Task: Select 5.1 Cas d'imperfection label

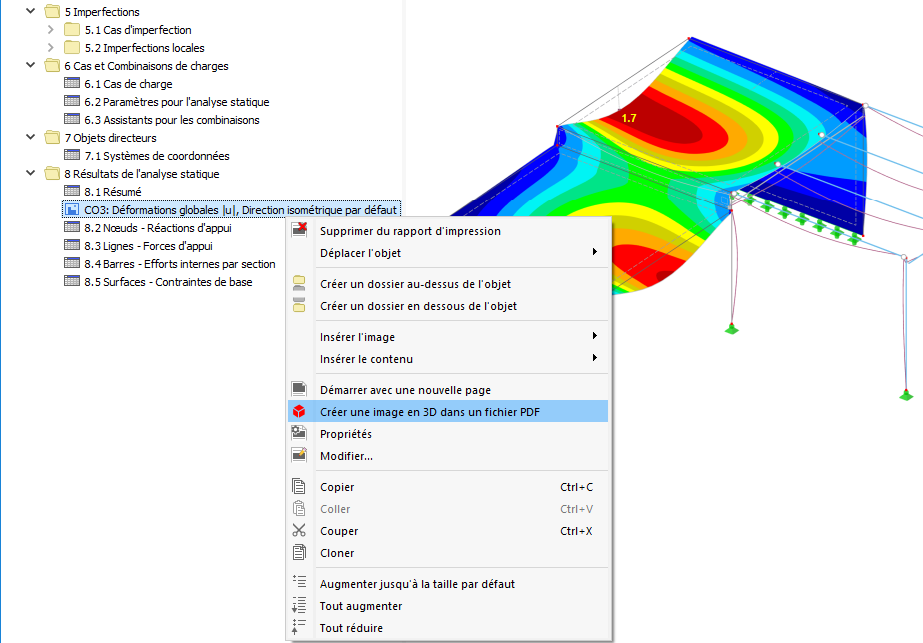Action: (x=138, y=29)
